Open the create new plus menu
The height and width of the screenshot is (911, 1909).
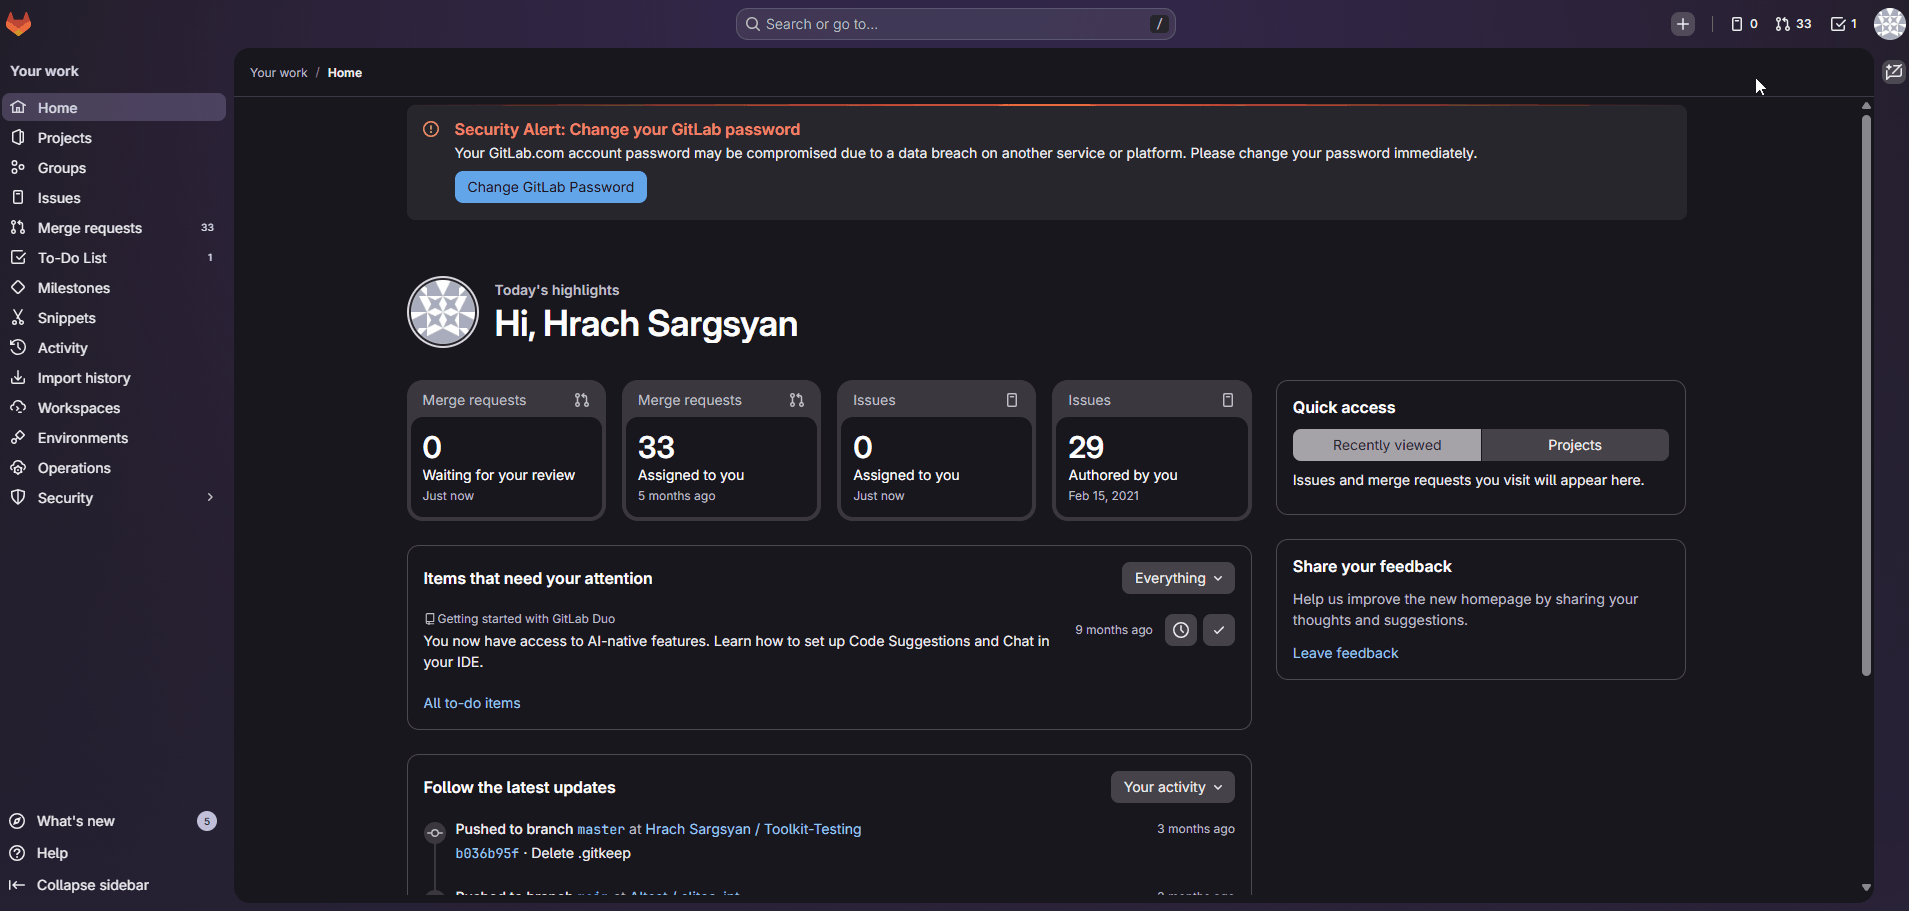tap(1682, 24)
